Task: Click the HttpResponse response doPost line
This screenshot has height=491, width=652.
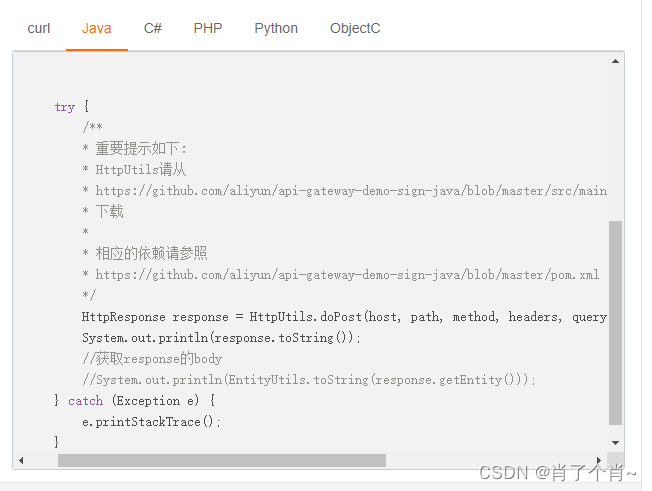Action: click(x=344, y=317)
